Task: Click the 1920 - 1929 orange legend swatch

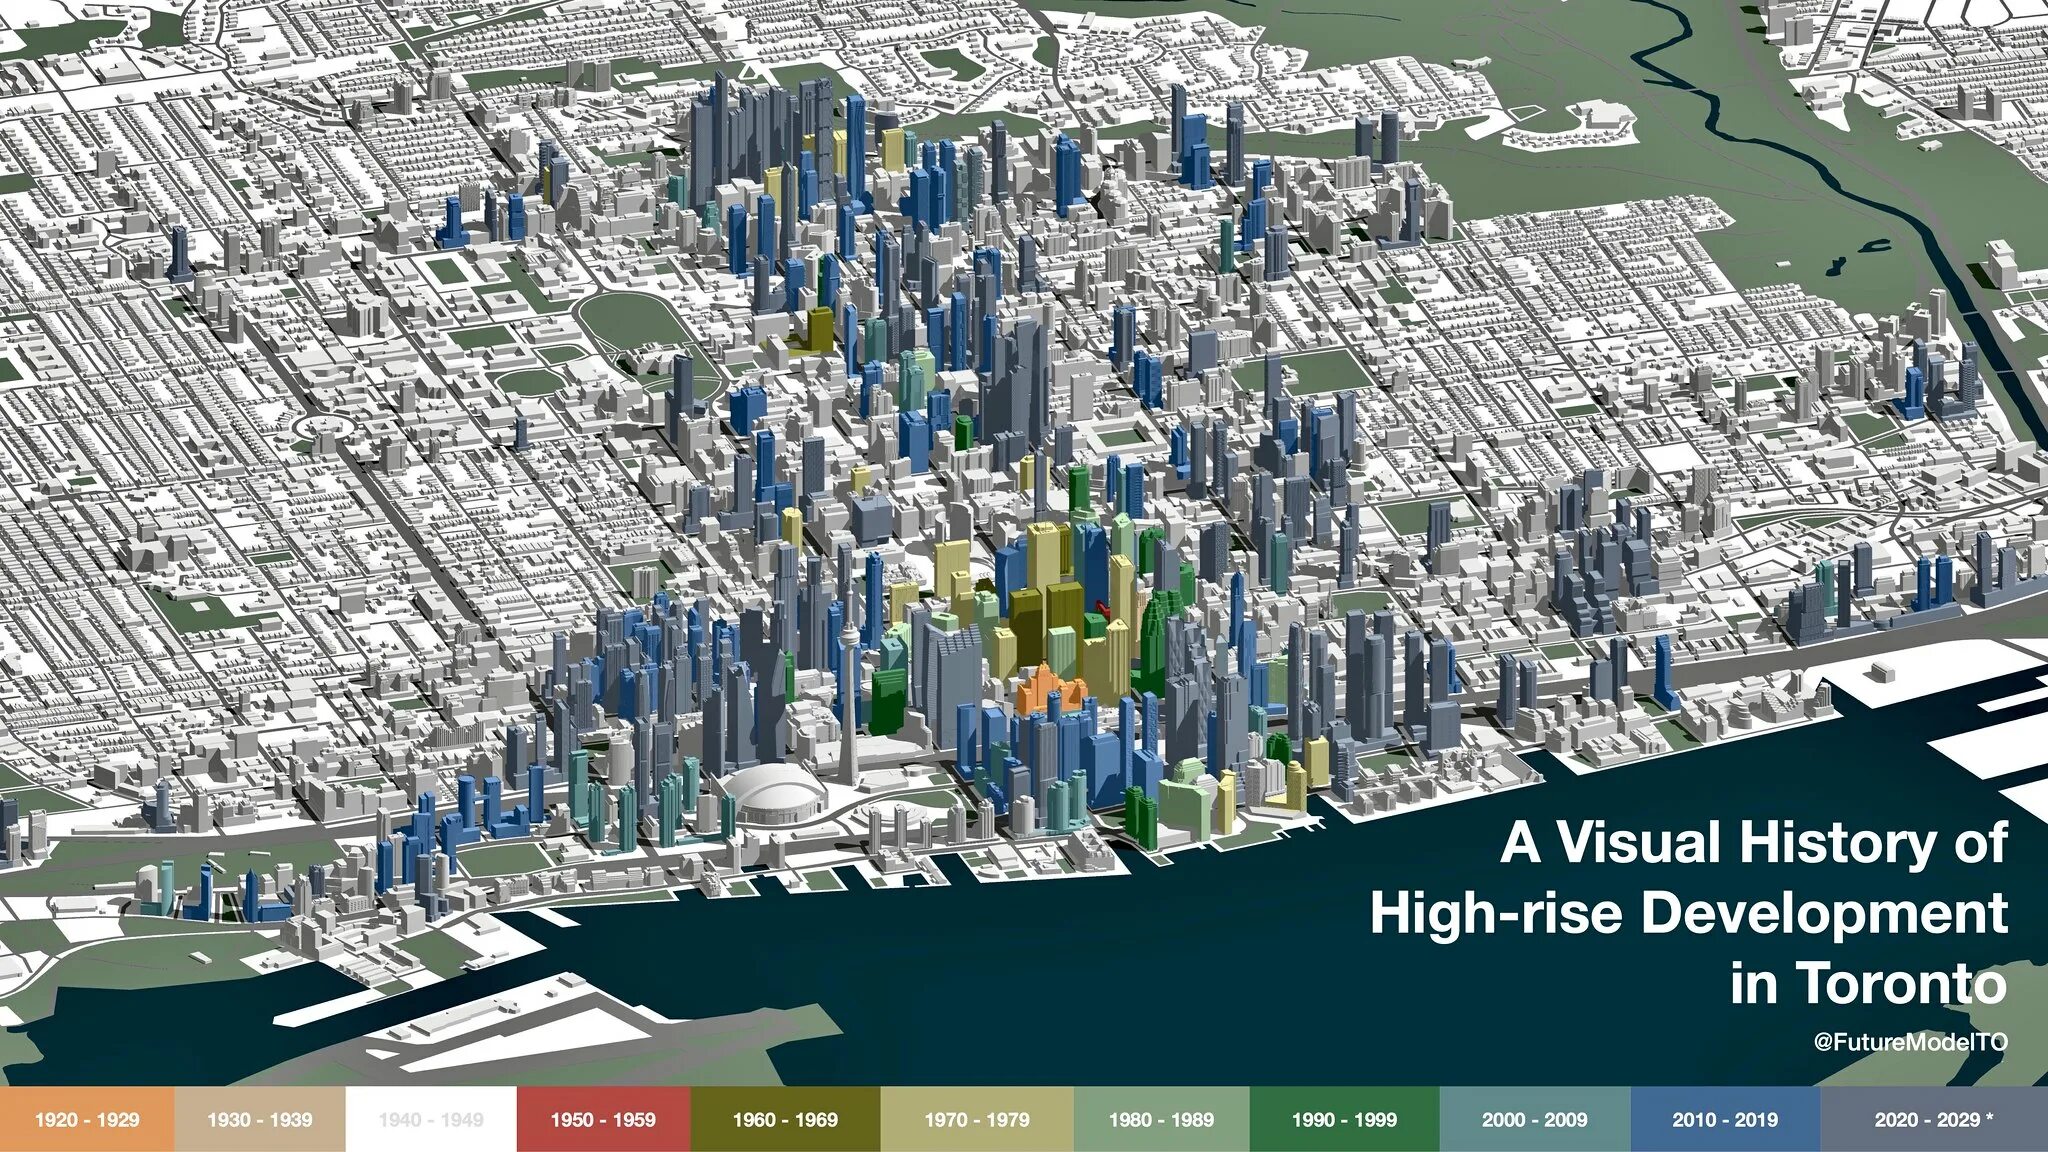Action: click(87, 1119)
